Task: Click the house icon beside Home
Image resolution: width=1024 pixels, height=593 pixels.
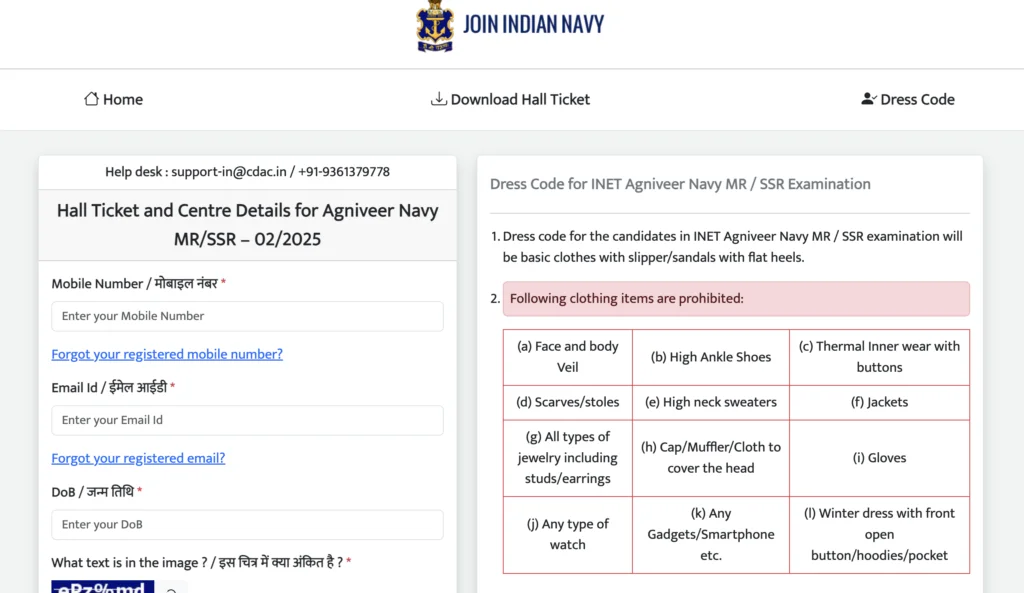Action: click(x=91, y=99)
